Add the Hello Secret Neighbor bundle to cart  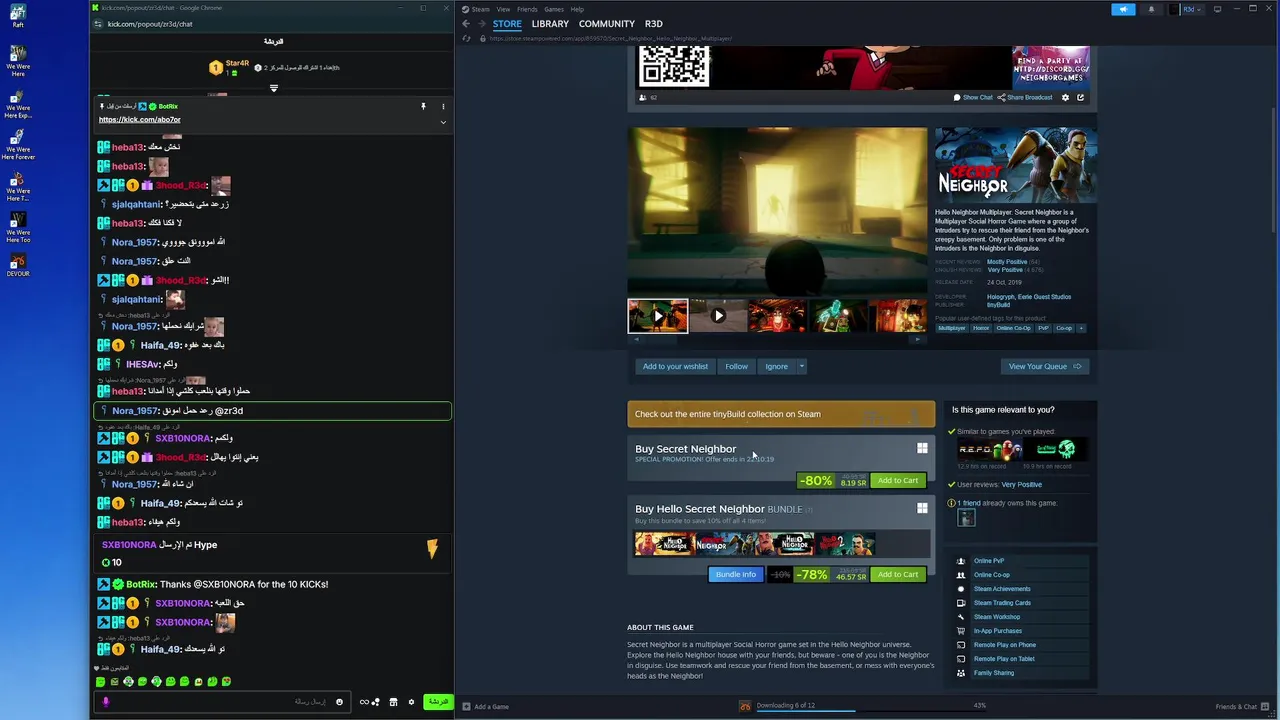click(897, 575)
